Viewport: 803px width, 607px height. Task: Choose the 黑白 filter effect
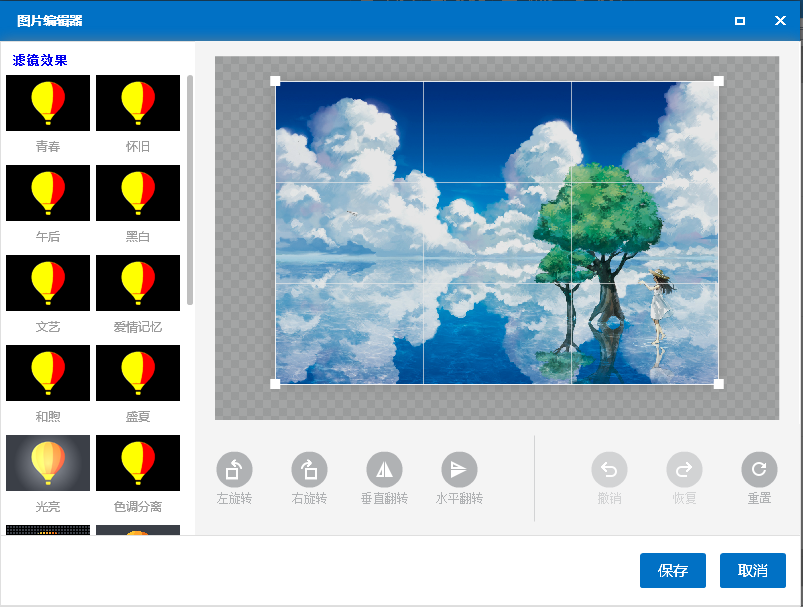click(x=138, y=193)
